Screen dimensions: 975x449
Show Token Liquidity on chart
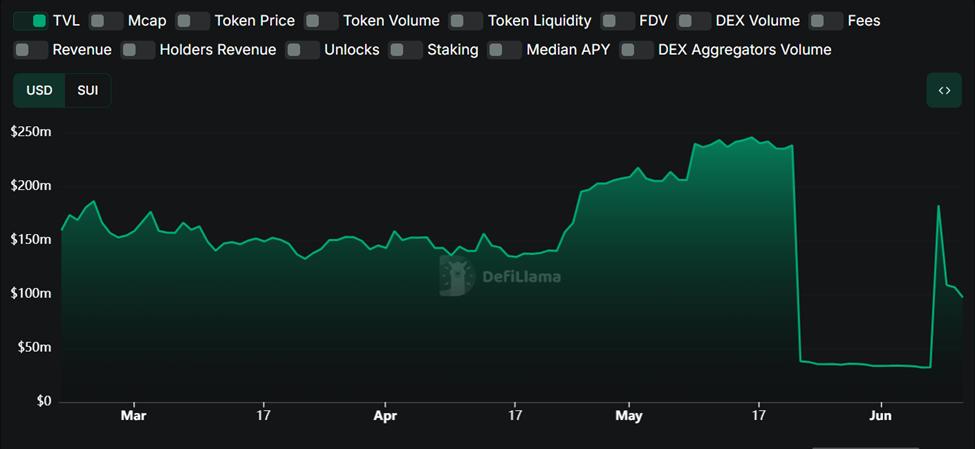[465, 20]
